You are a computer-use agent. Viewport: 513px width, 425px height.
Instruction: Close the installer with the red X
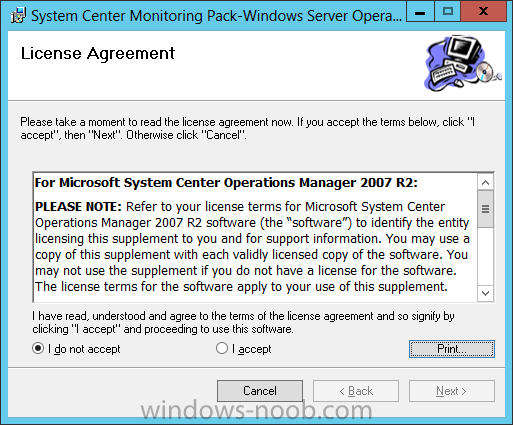[483, 12]
